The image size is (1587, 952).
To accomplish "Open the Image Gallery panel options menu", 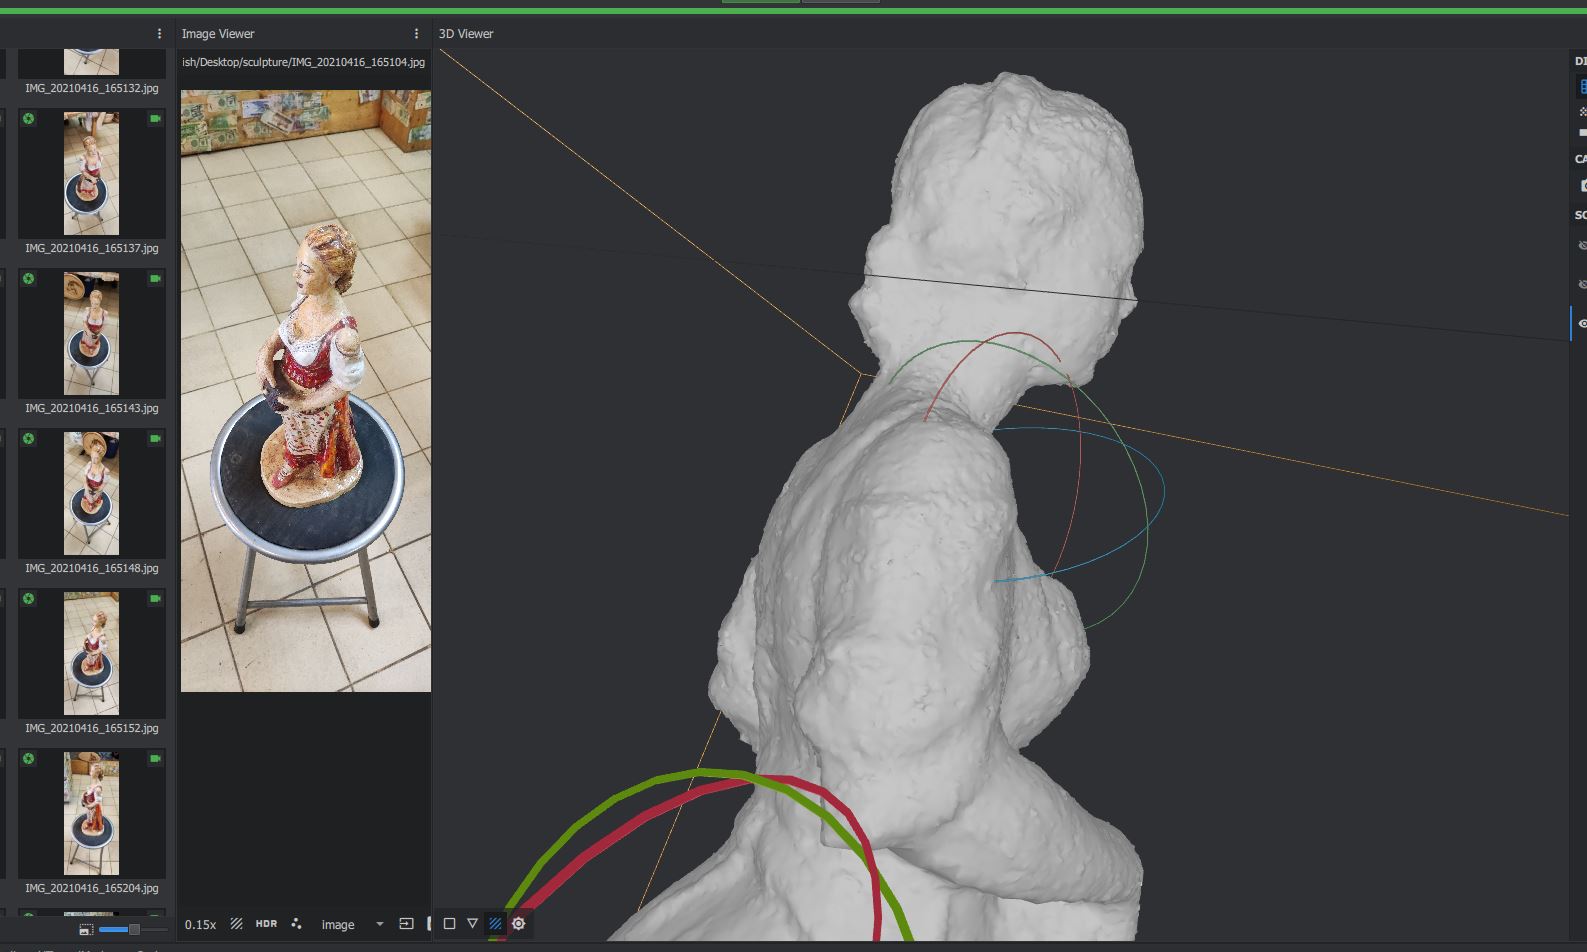I will click(159, 34).
